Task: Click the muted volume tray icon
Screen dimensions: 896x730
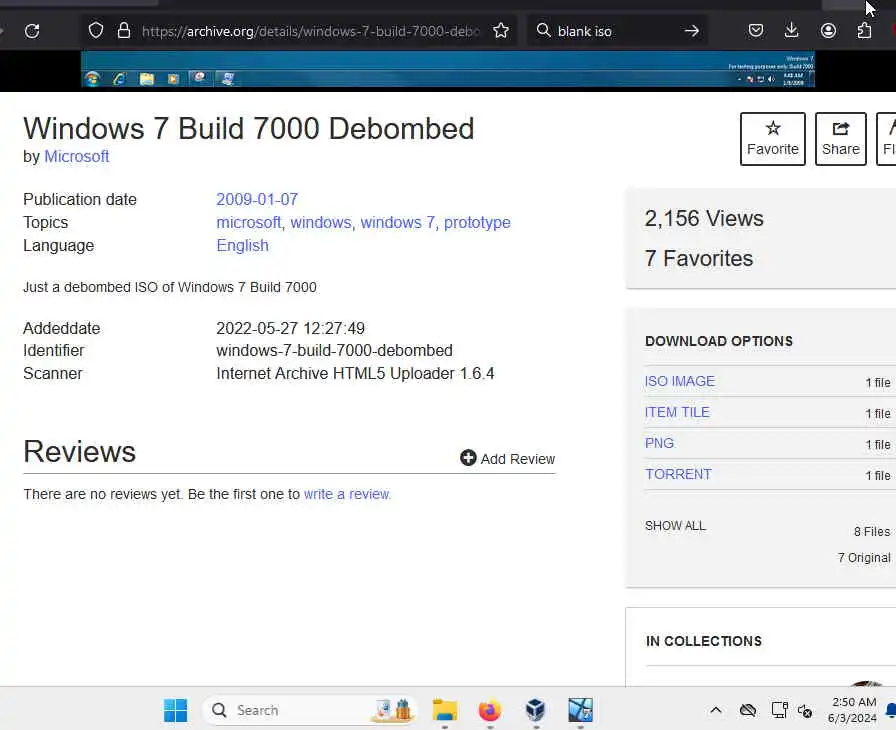Action: [x=805, y=711]
